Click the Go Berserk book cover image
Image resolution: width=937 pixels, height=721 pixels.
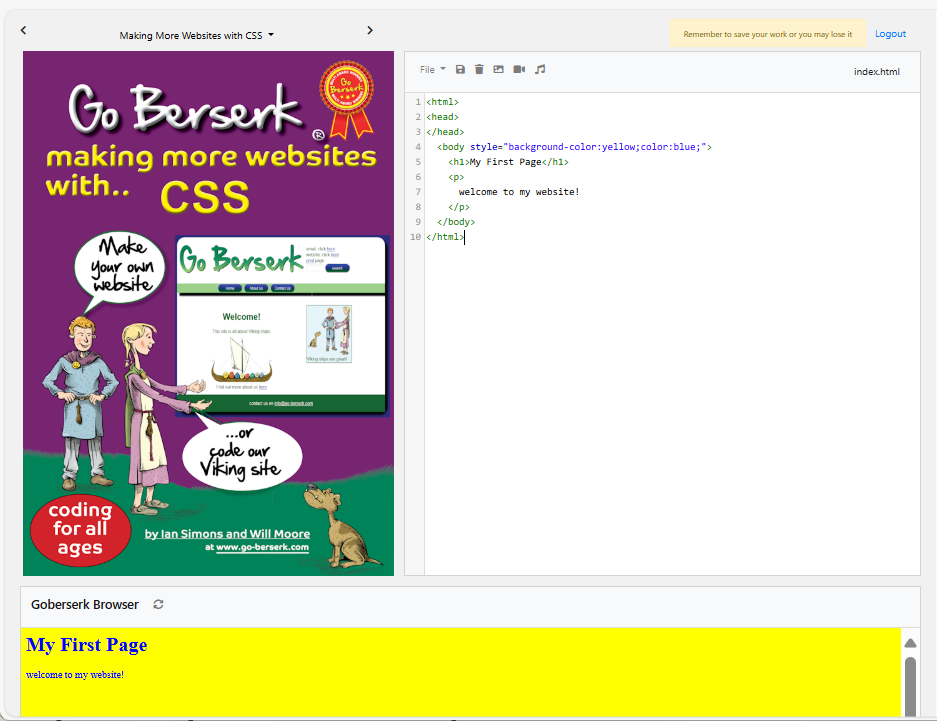209,313
